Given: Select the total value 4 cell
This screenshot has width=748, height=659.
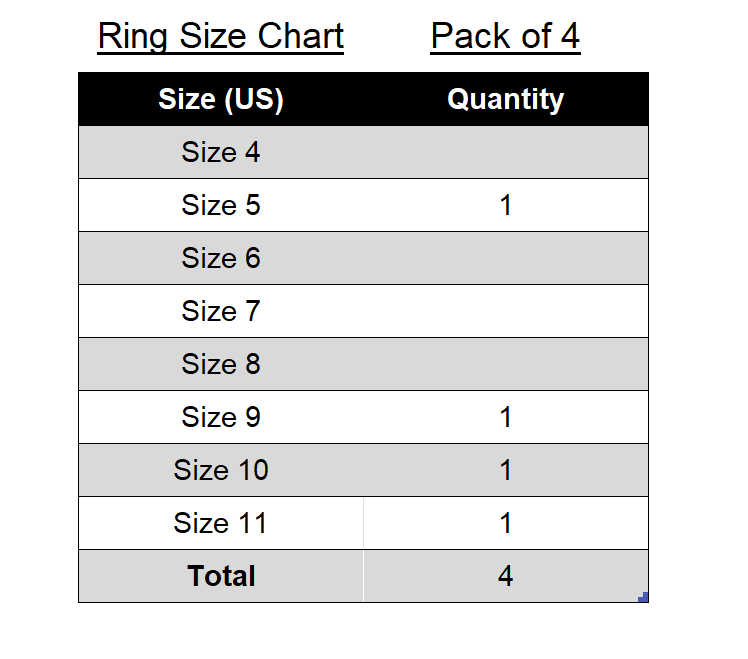Looking at the screenshot, I should click(505, 576).
